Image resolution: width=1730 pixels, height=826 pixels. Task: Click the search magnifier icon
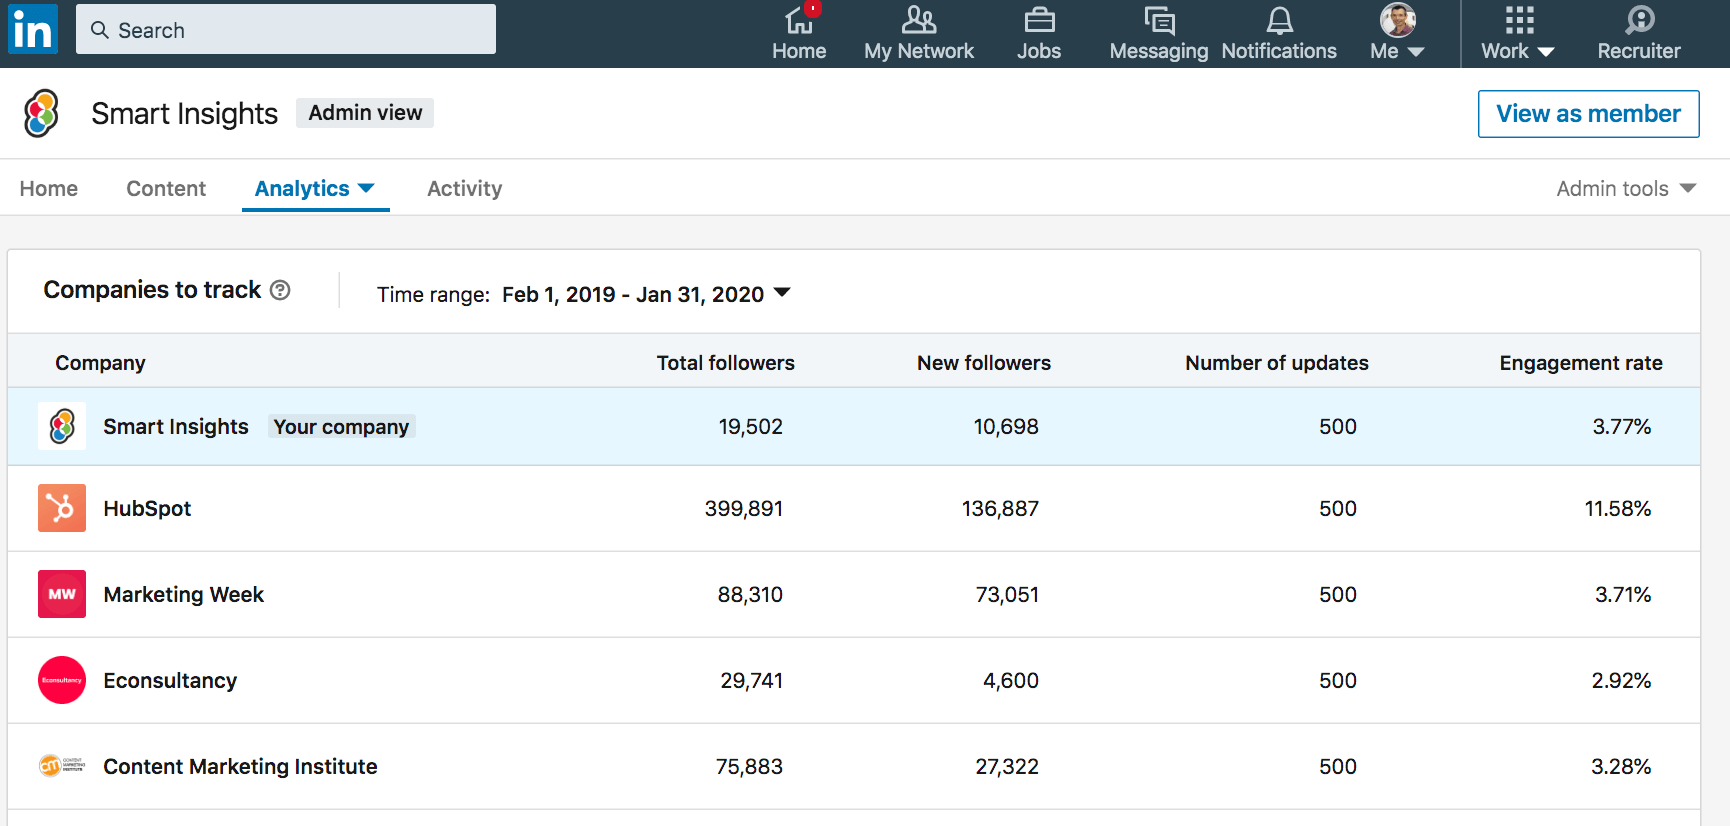[100, 30]
